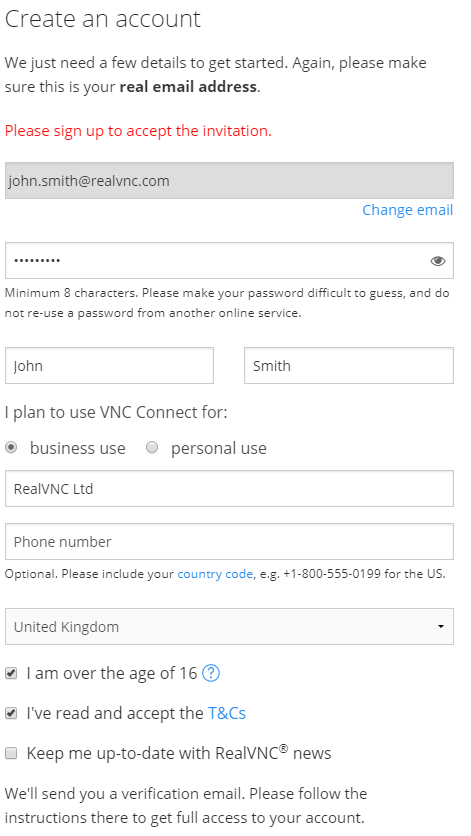
Task: Click the RealVNC Ltd company field
Action: [229, 488]
